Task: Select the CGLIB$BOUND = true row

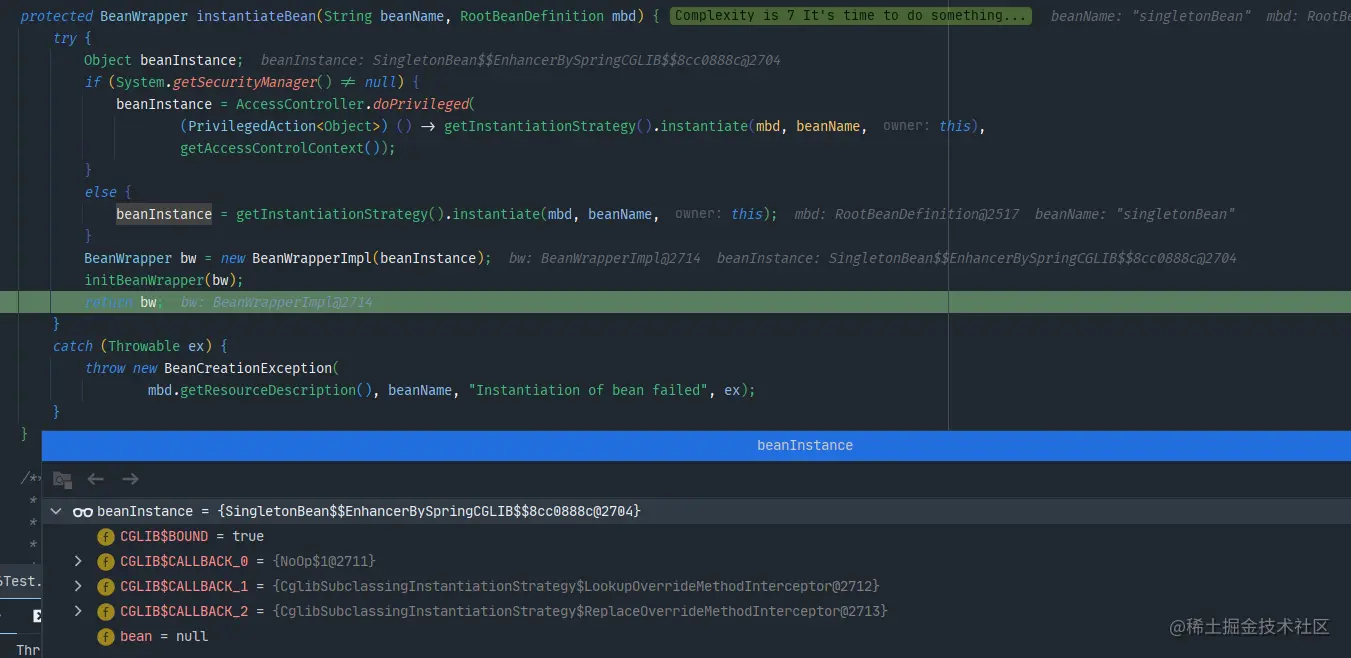Action: tap(696, 537)
